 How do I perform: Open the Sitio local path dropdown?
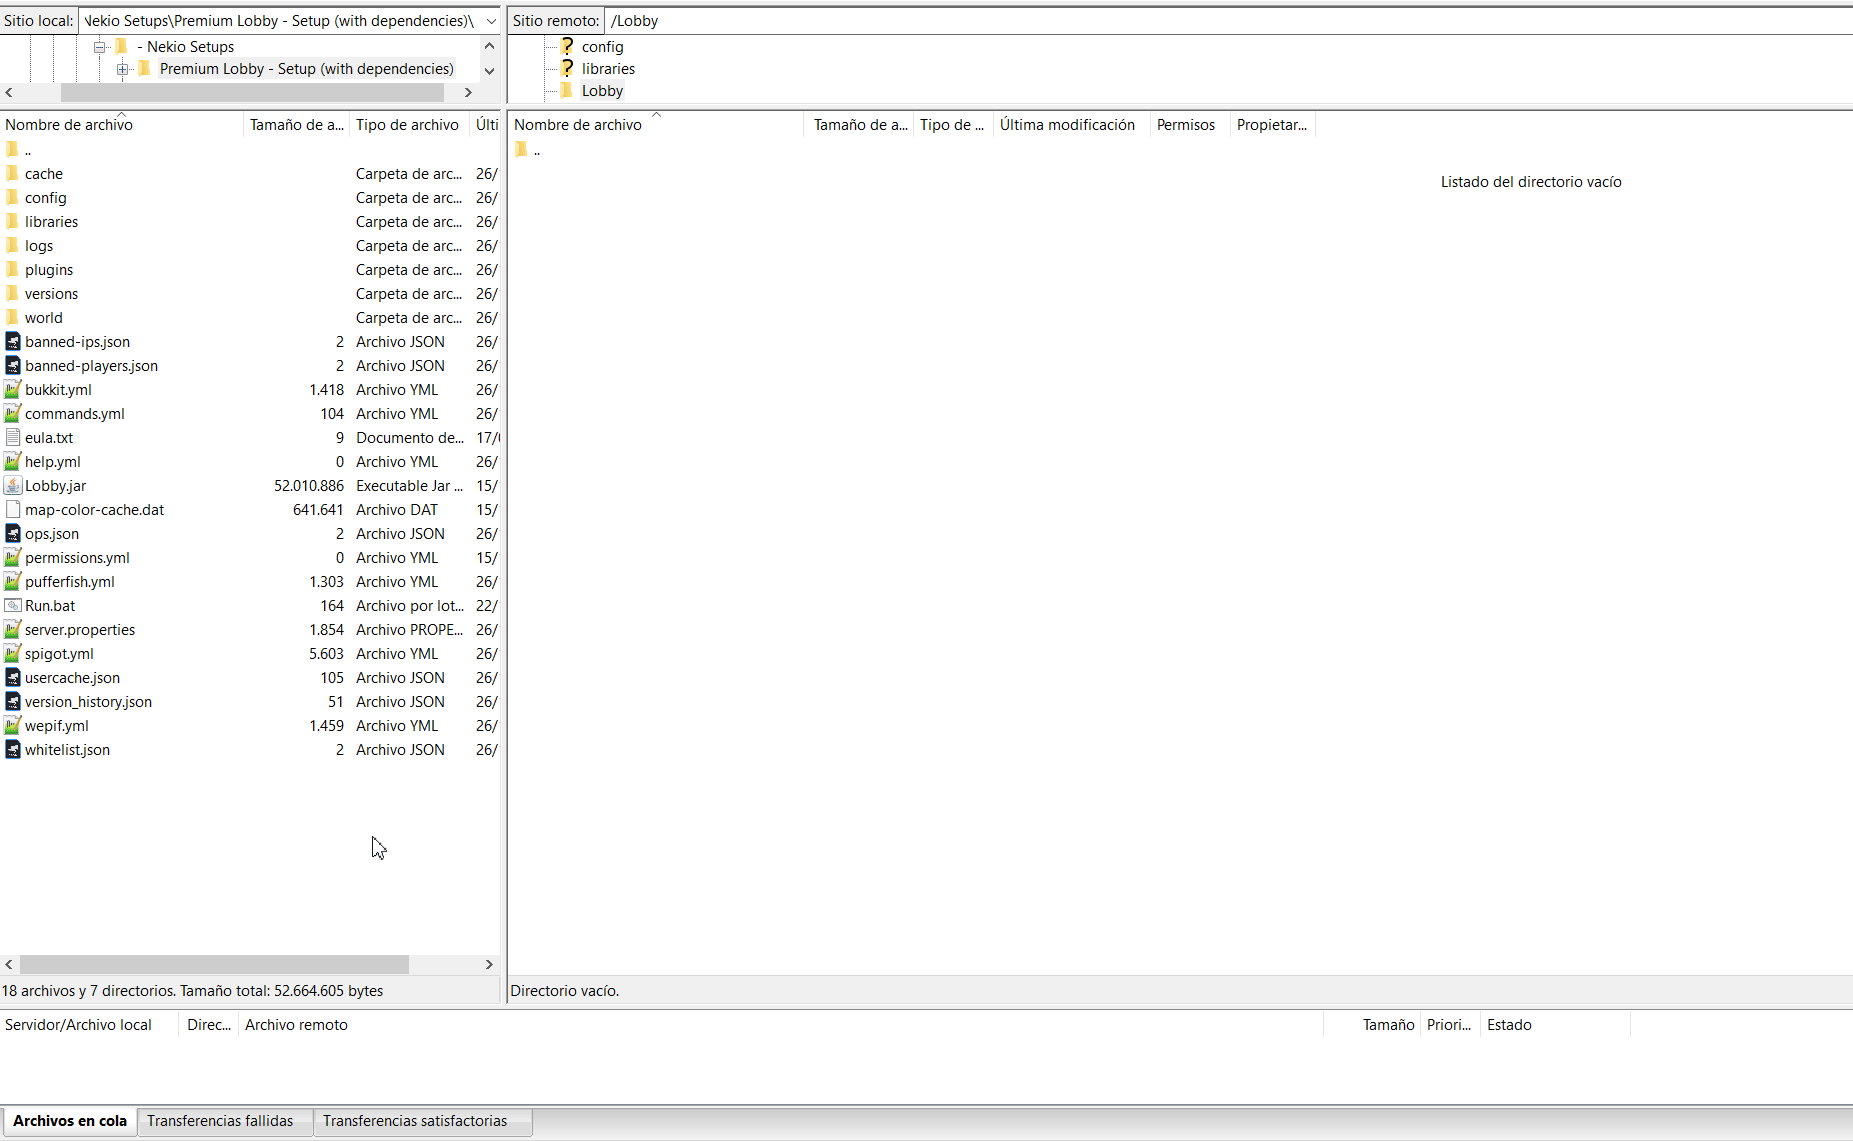(x=490, y=21)
